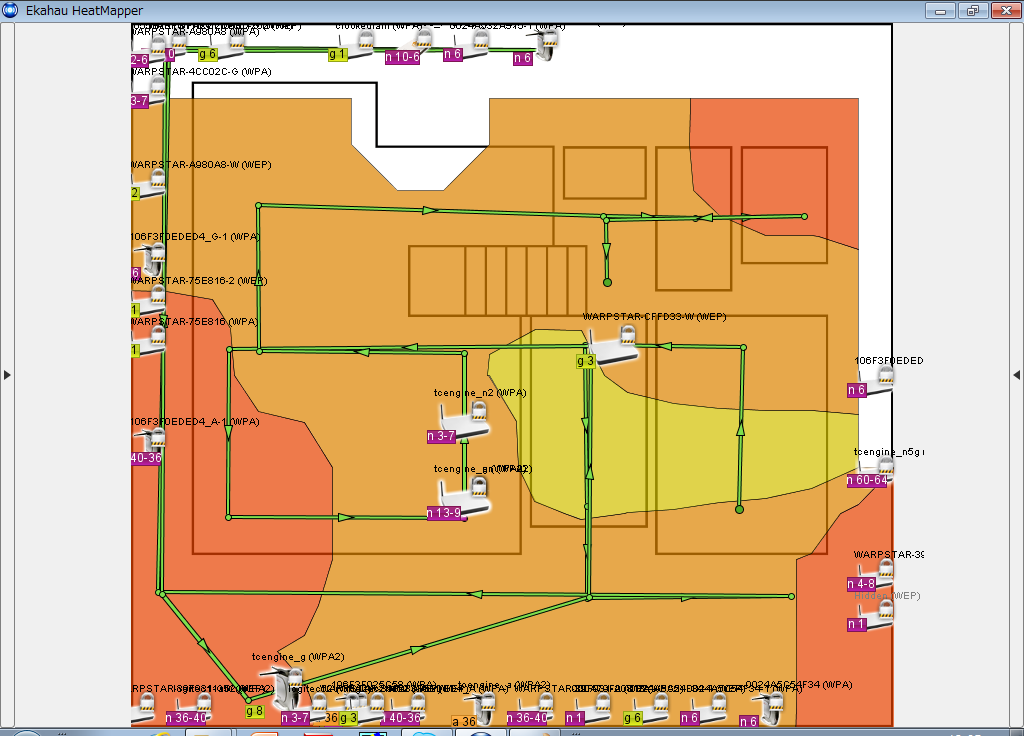Click the WARPSTAR-CFFD33-W router icon
The height and width of the screenshot is (736, 1024).
point(613,346)
